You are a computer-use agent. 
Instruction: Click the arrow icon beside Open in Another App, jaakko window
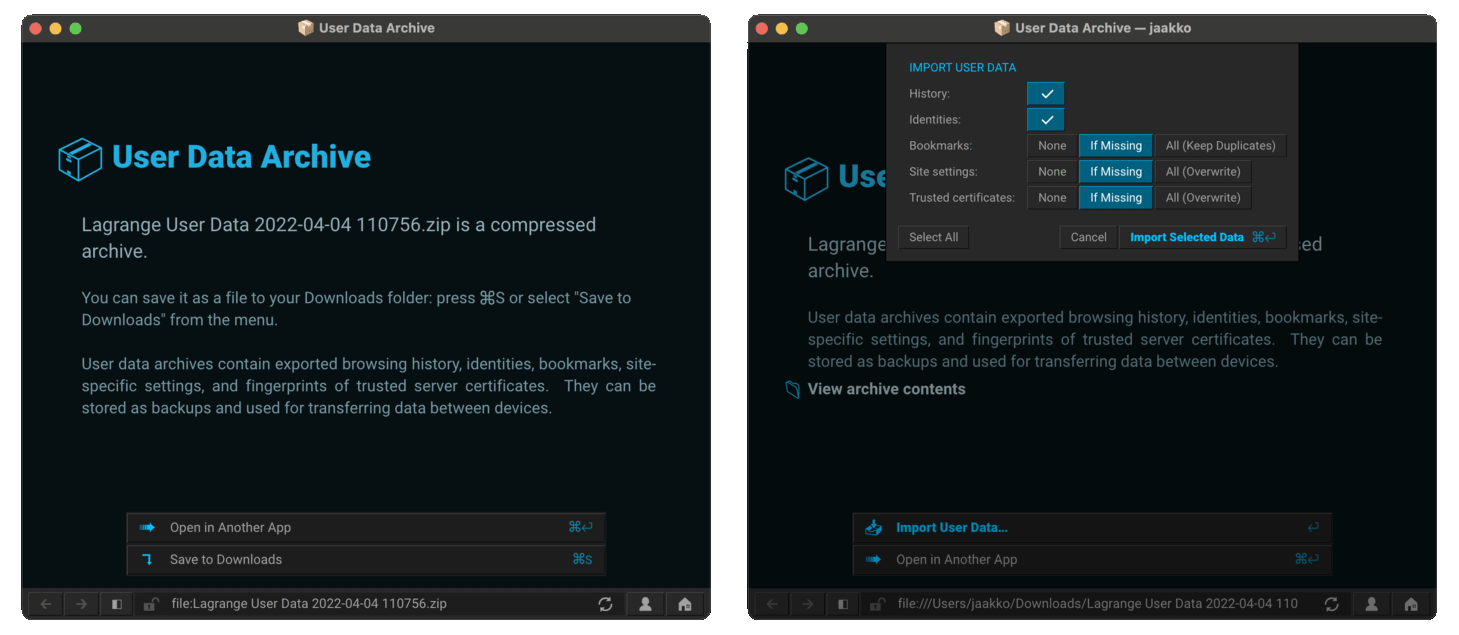pyautogui.click(x=874, y=559)
